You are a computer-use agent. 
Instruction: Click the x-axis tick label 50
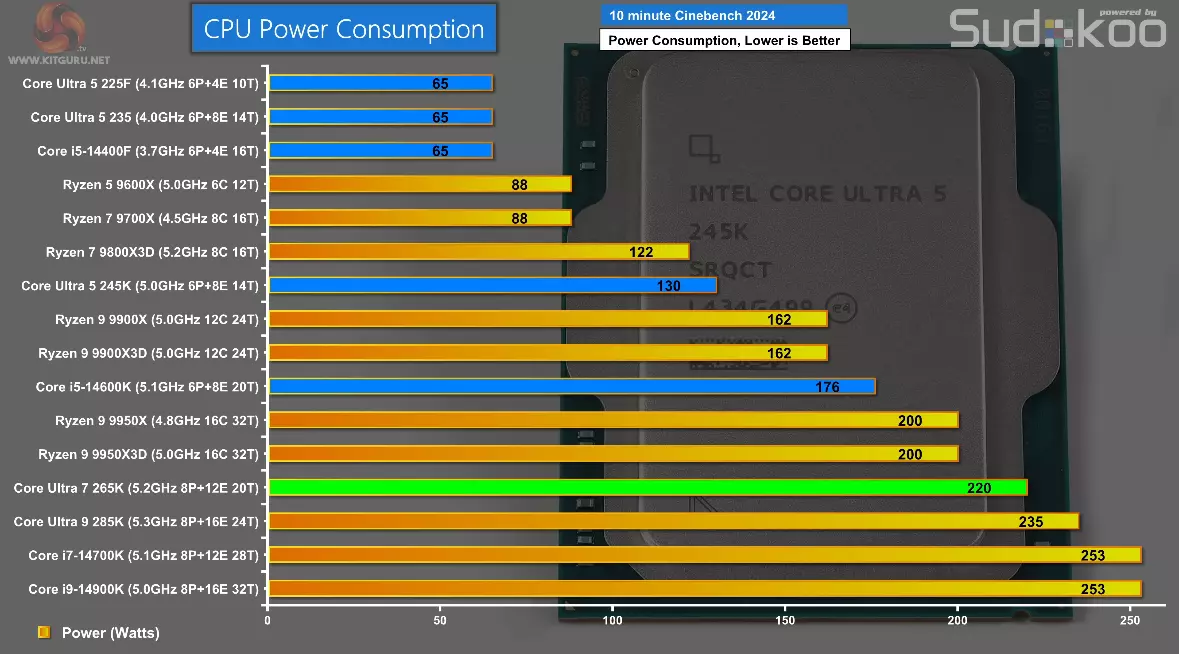pyautogui.click(x=440, y=620)
